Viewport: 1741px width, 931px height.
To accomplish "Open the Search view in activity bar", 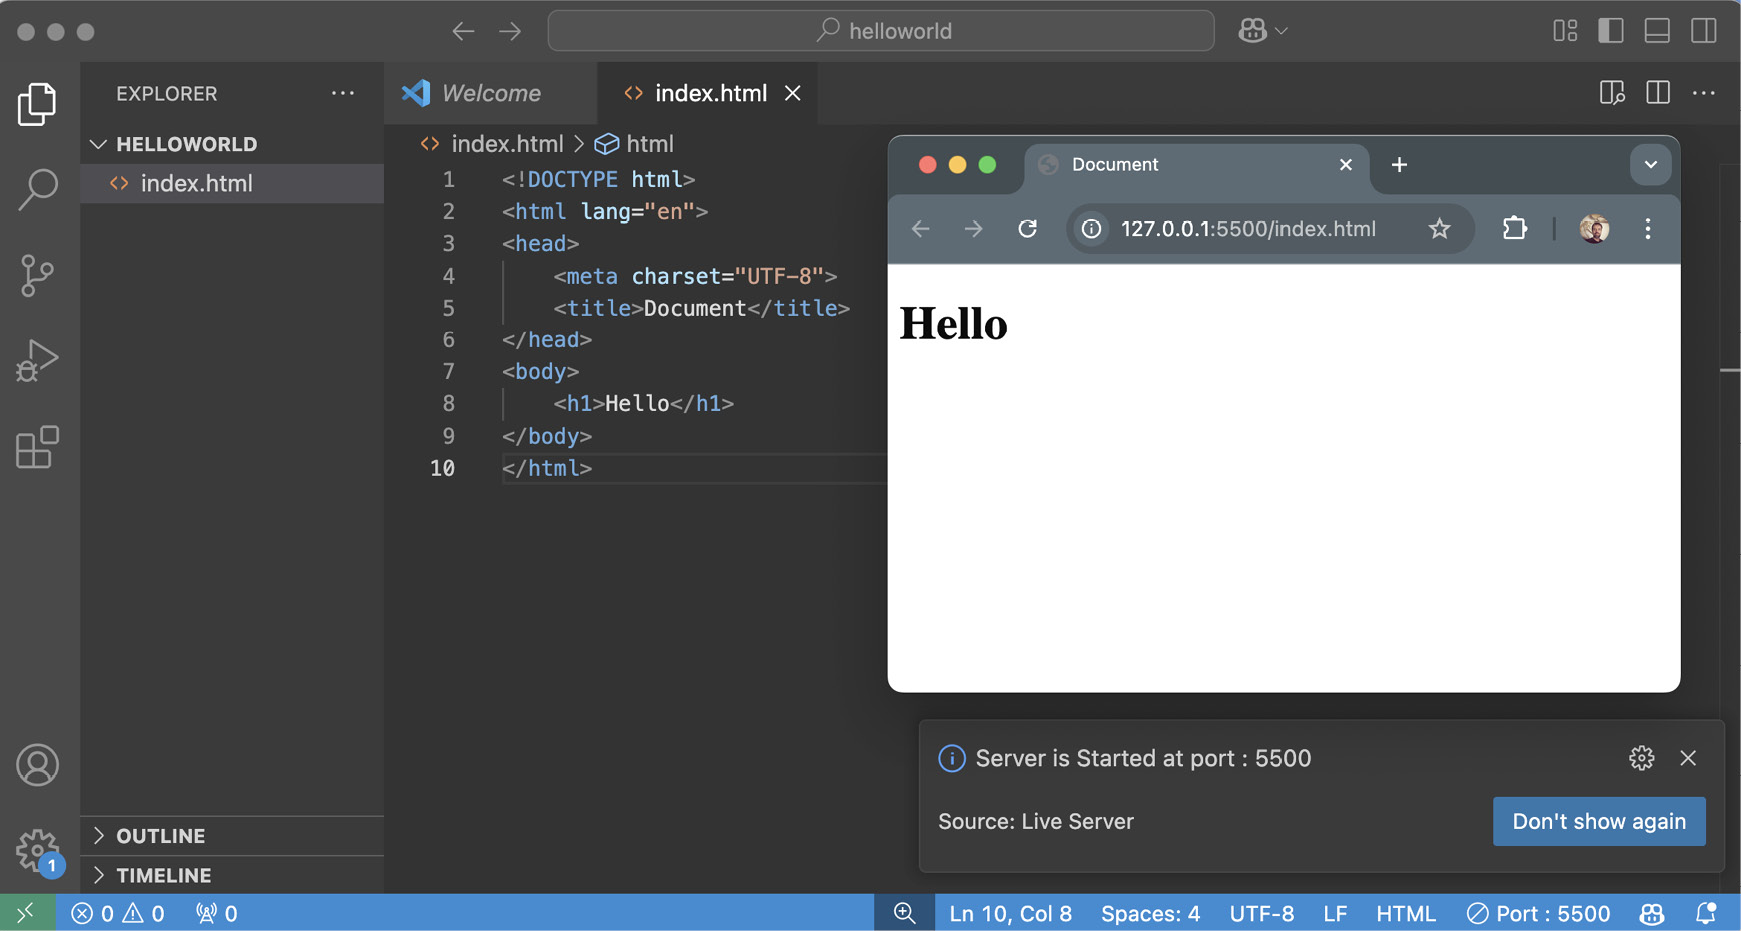I will pyautogui.click(x=37, y=189).
